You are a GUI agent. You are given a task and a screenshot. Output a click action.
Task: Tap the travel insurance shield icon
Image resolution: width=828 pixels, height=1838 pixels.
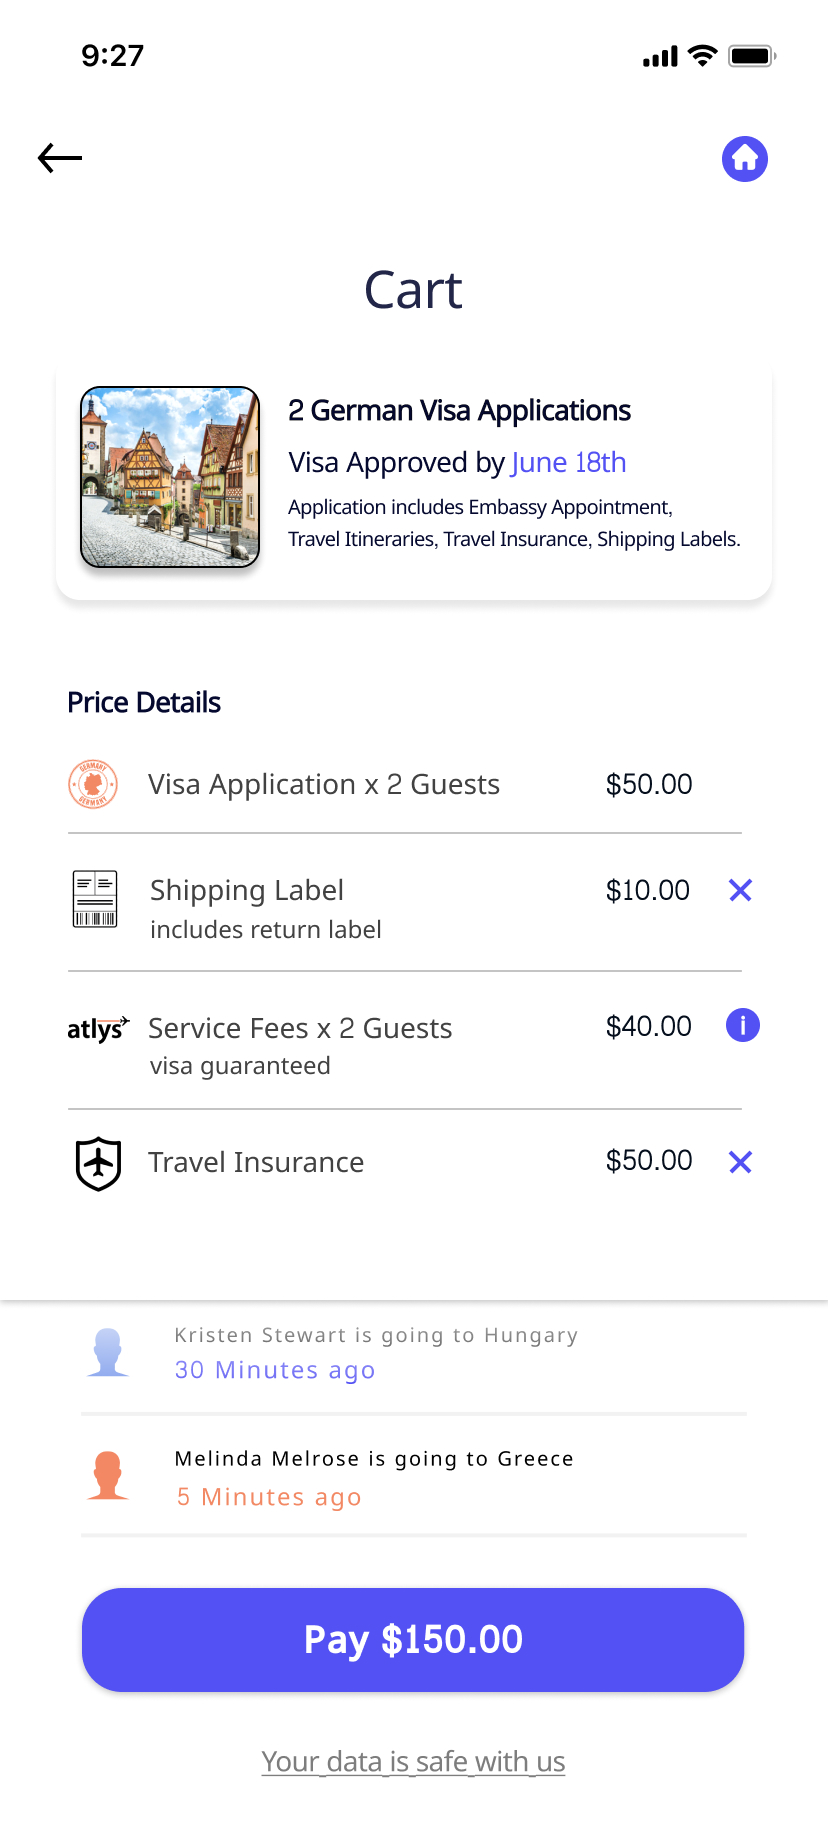pyautogui.click(x=98, y=1164)
